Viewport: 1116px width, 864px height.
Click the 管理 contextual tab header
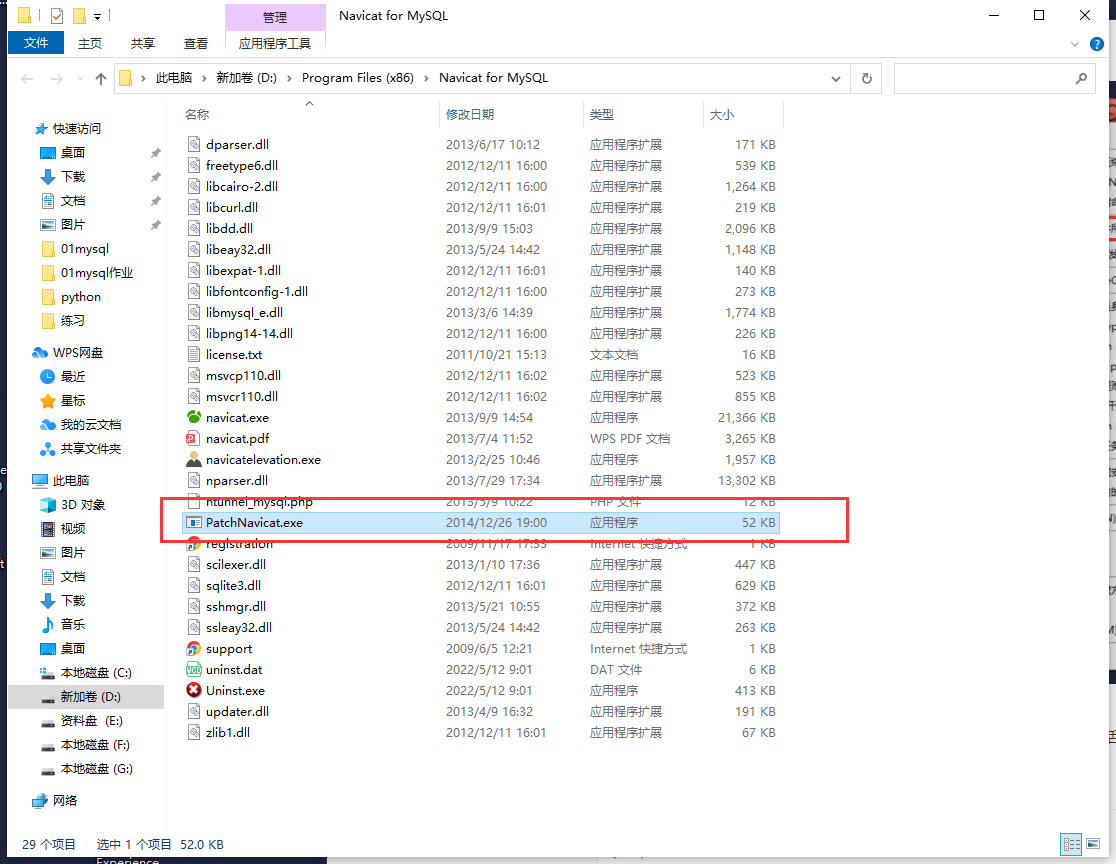point(275,17)
